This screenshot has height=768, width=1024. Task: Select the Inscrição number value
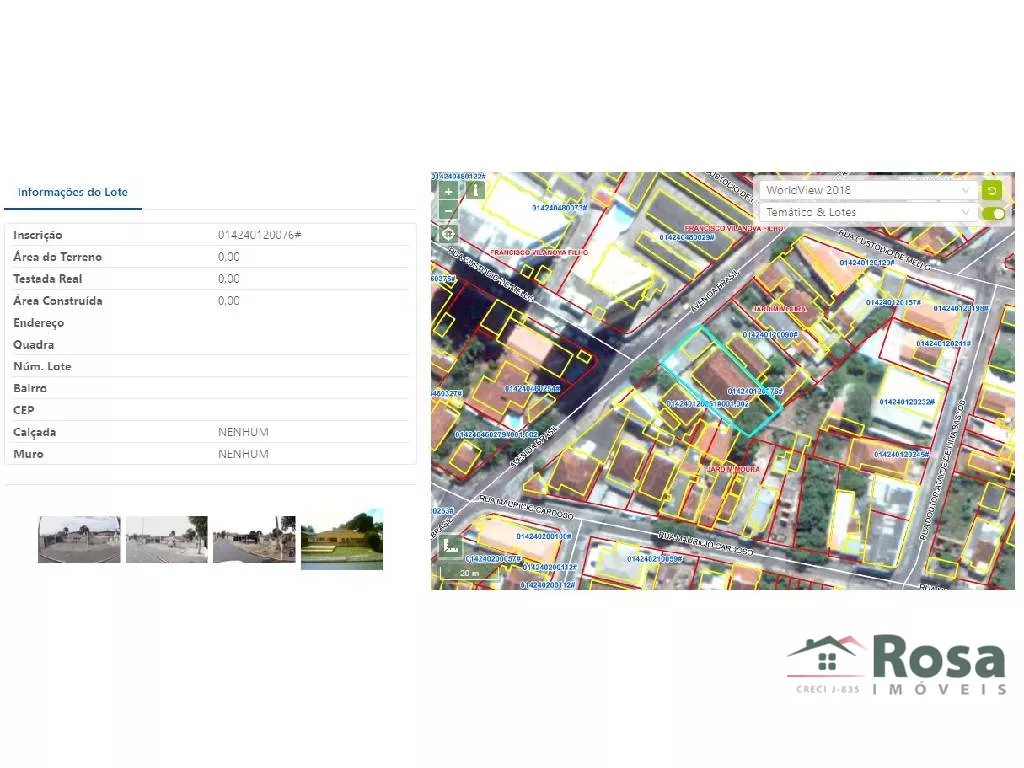coord(260,235)
